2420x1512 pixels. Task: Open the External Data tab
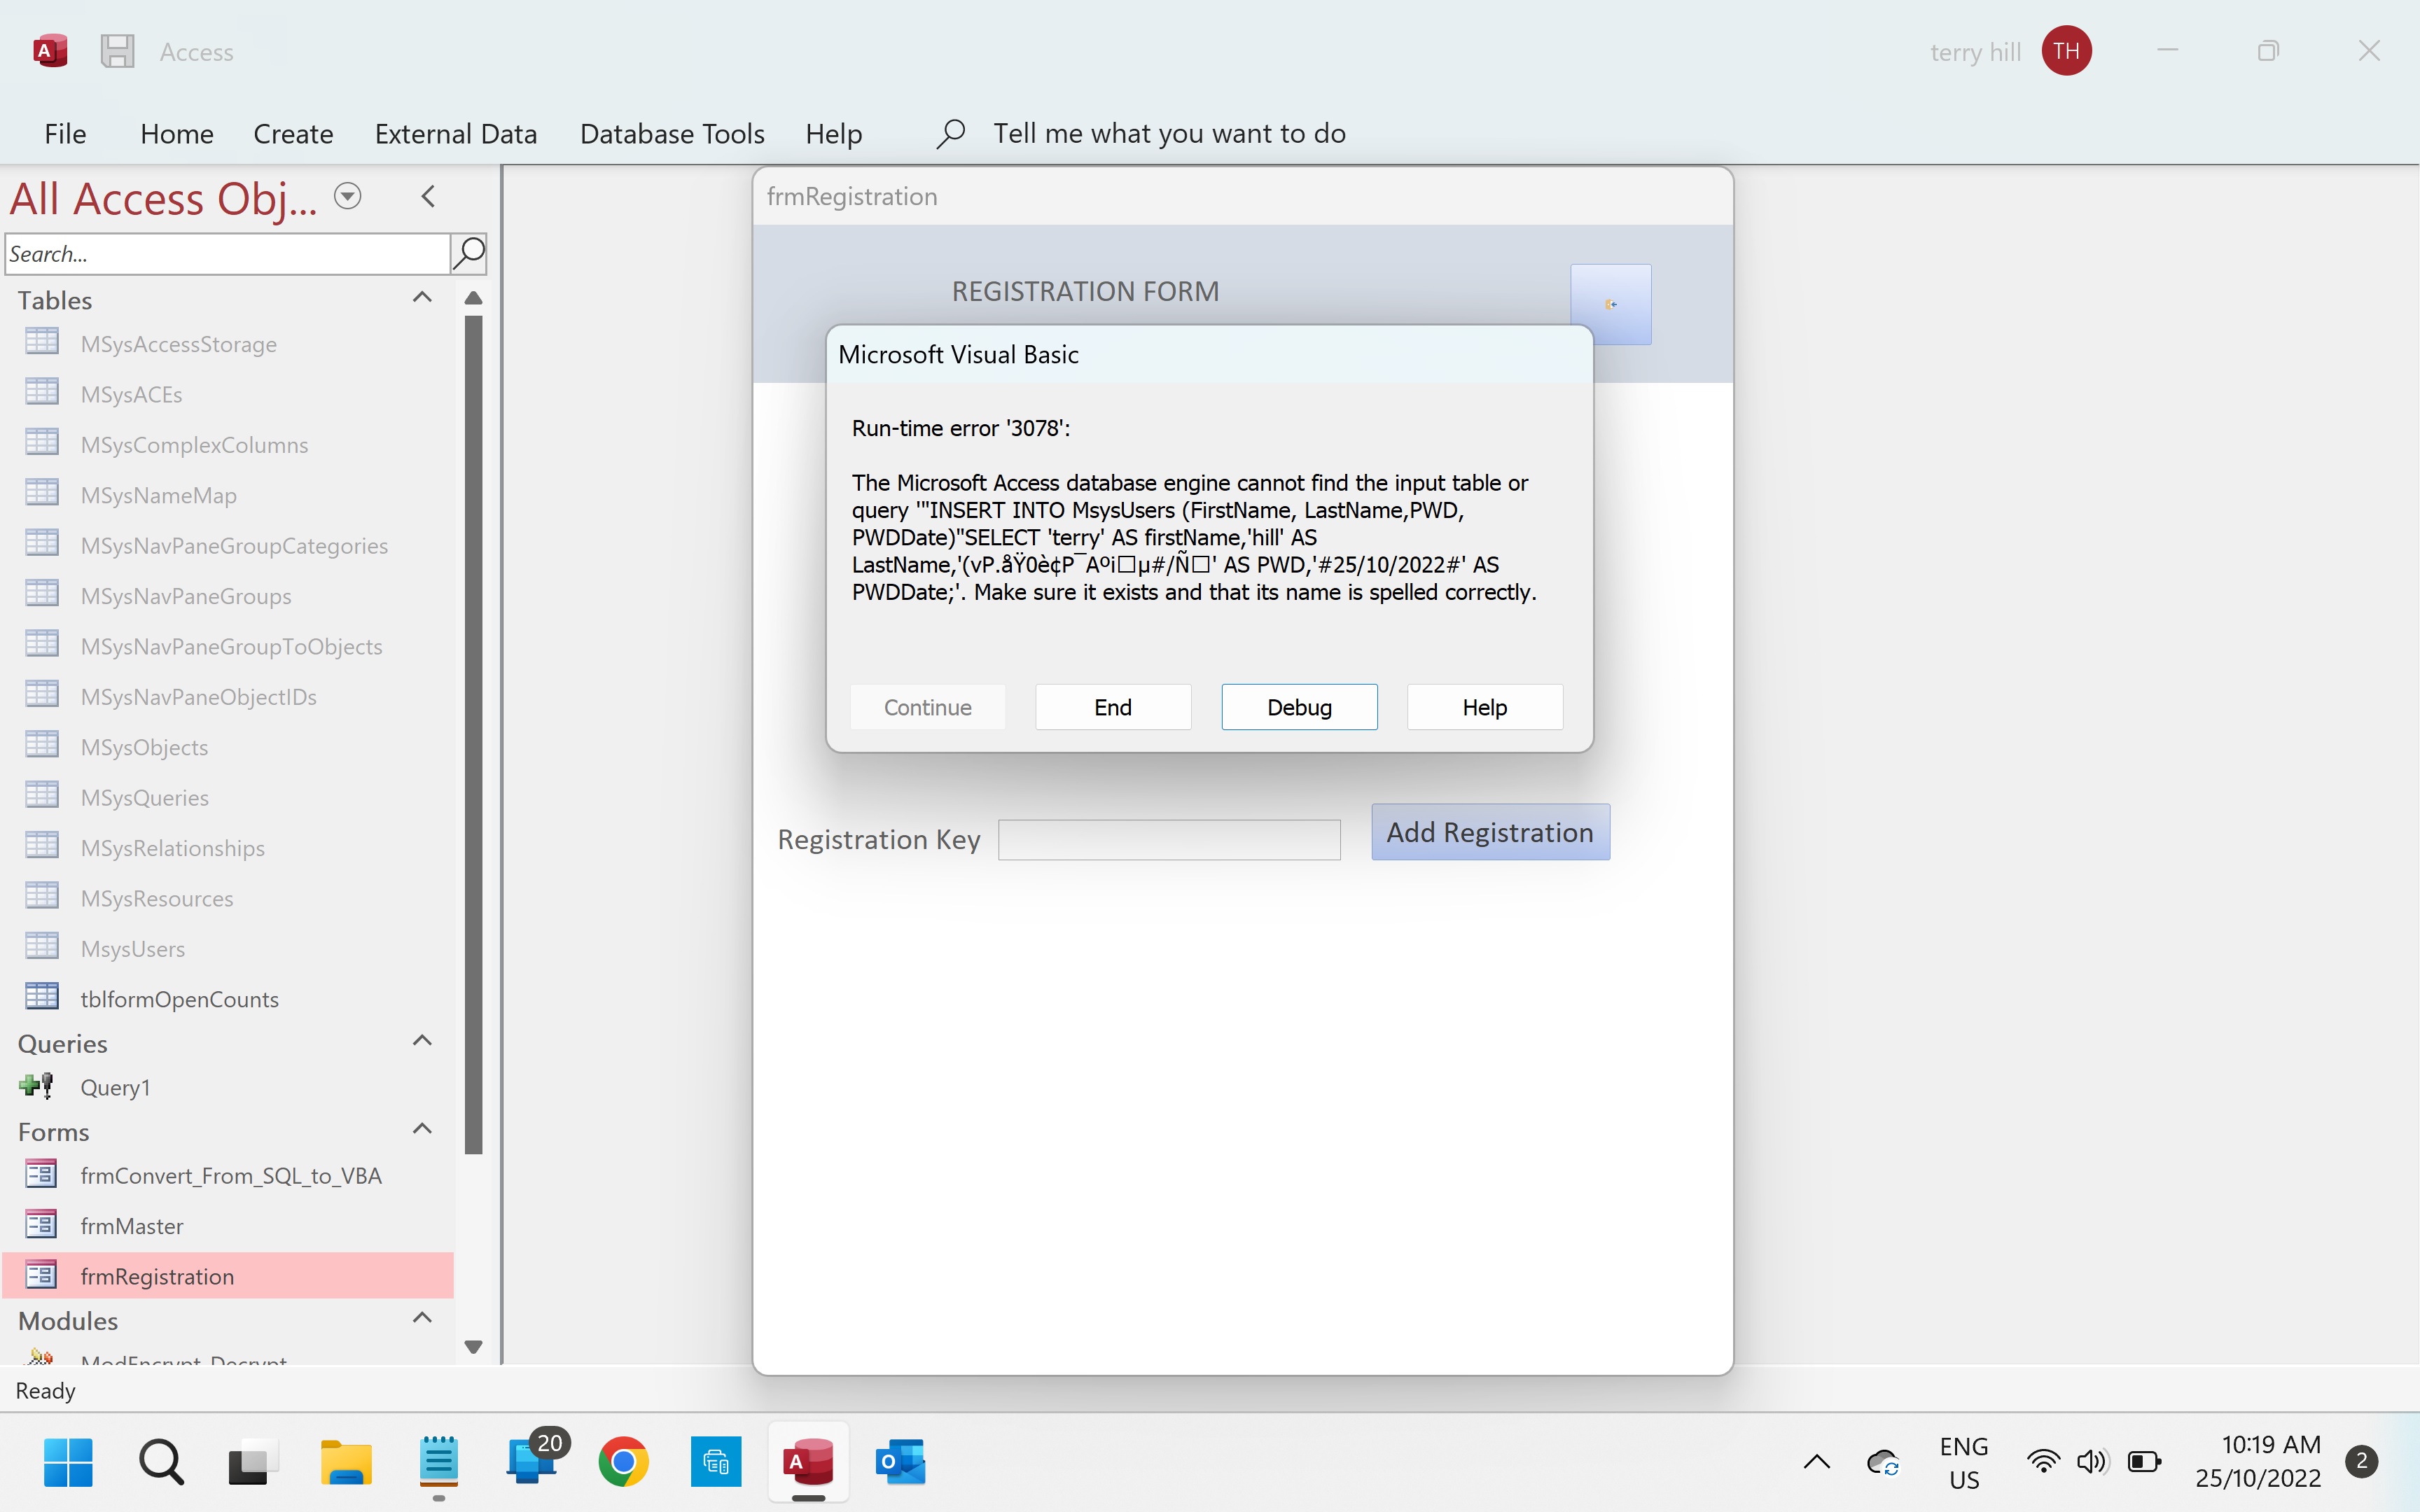tap(456, 133)
